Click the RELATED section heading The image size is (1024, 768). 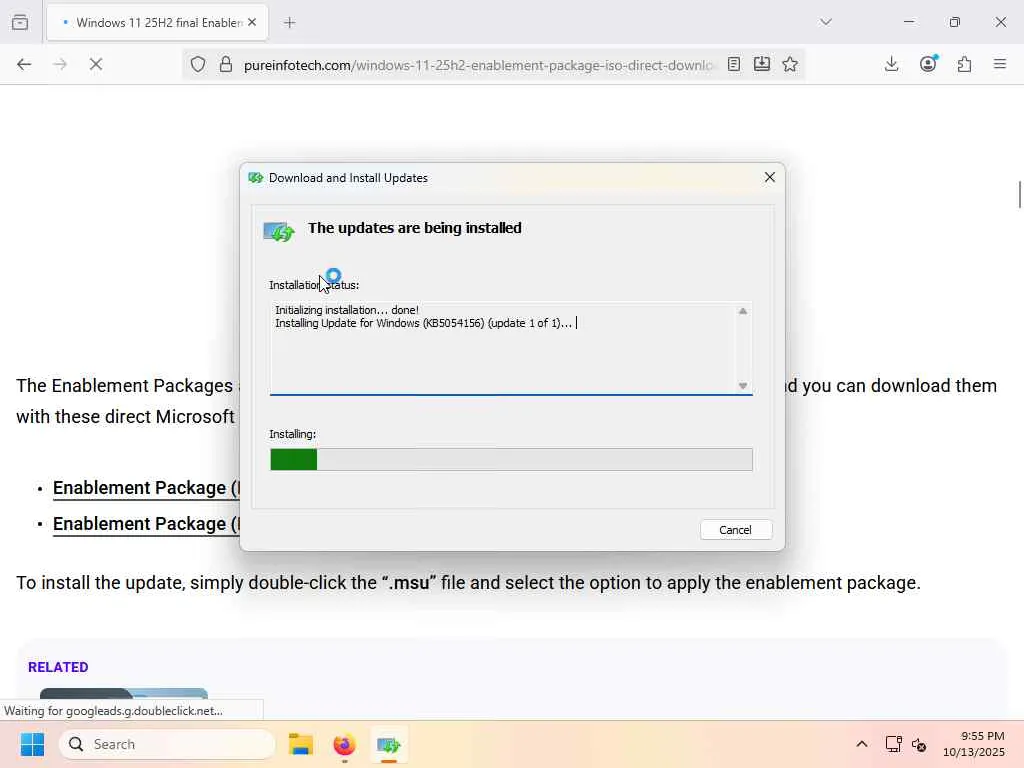[58, 667]
